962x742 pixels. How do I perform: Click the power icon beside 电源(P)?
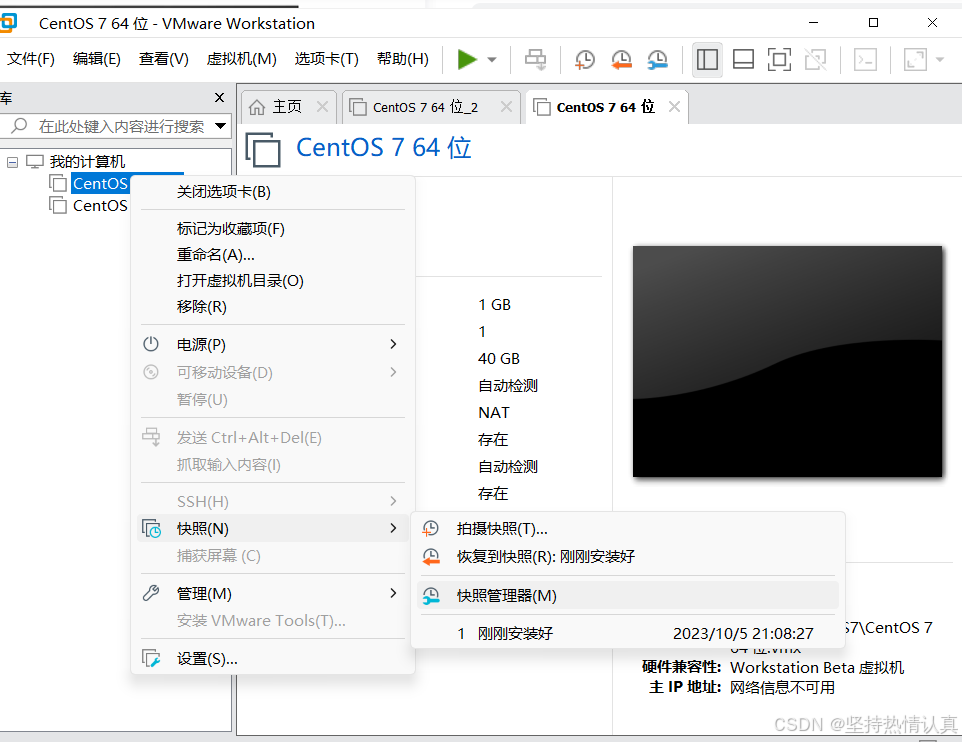coord(151,344)
